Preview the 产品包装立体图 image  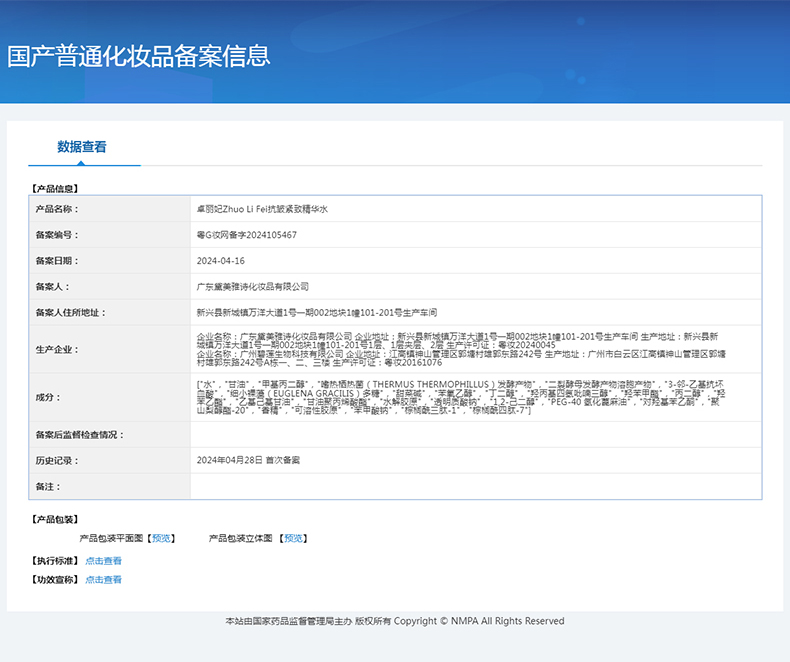293,538
